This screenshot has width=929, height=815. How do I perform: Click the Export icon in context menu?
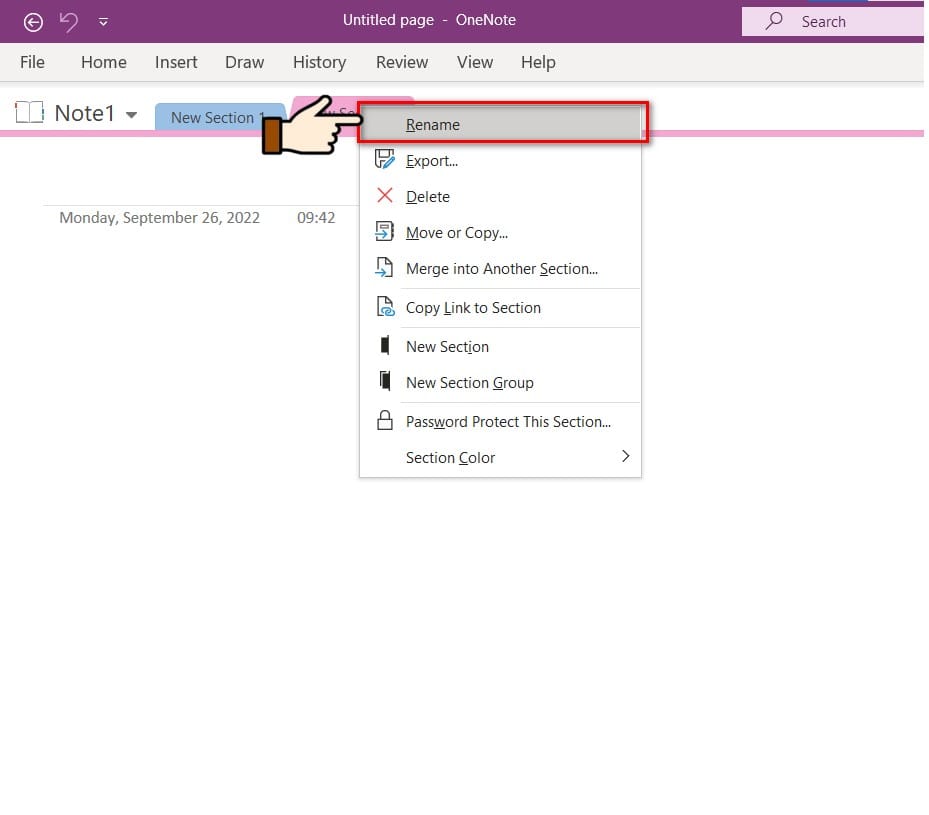click(x=385, y=160)
